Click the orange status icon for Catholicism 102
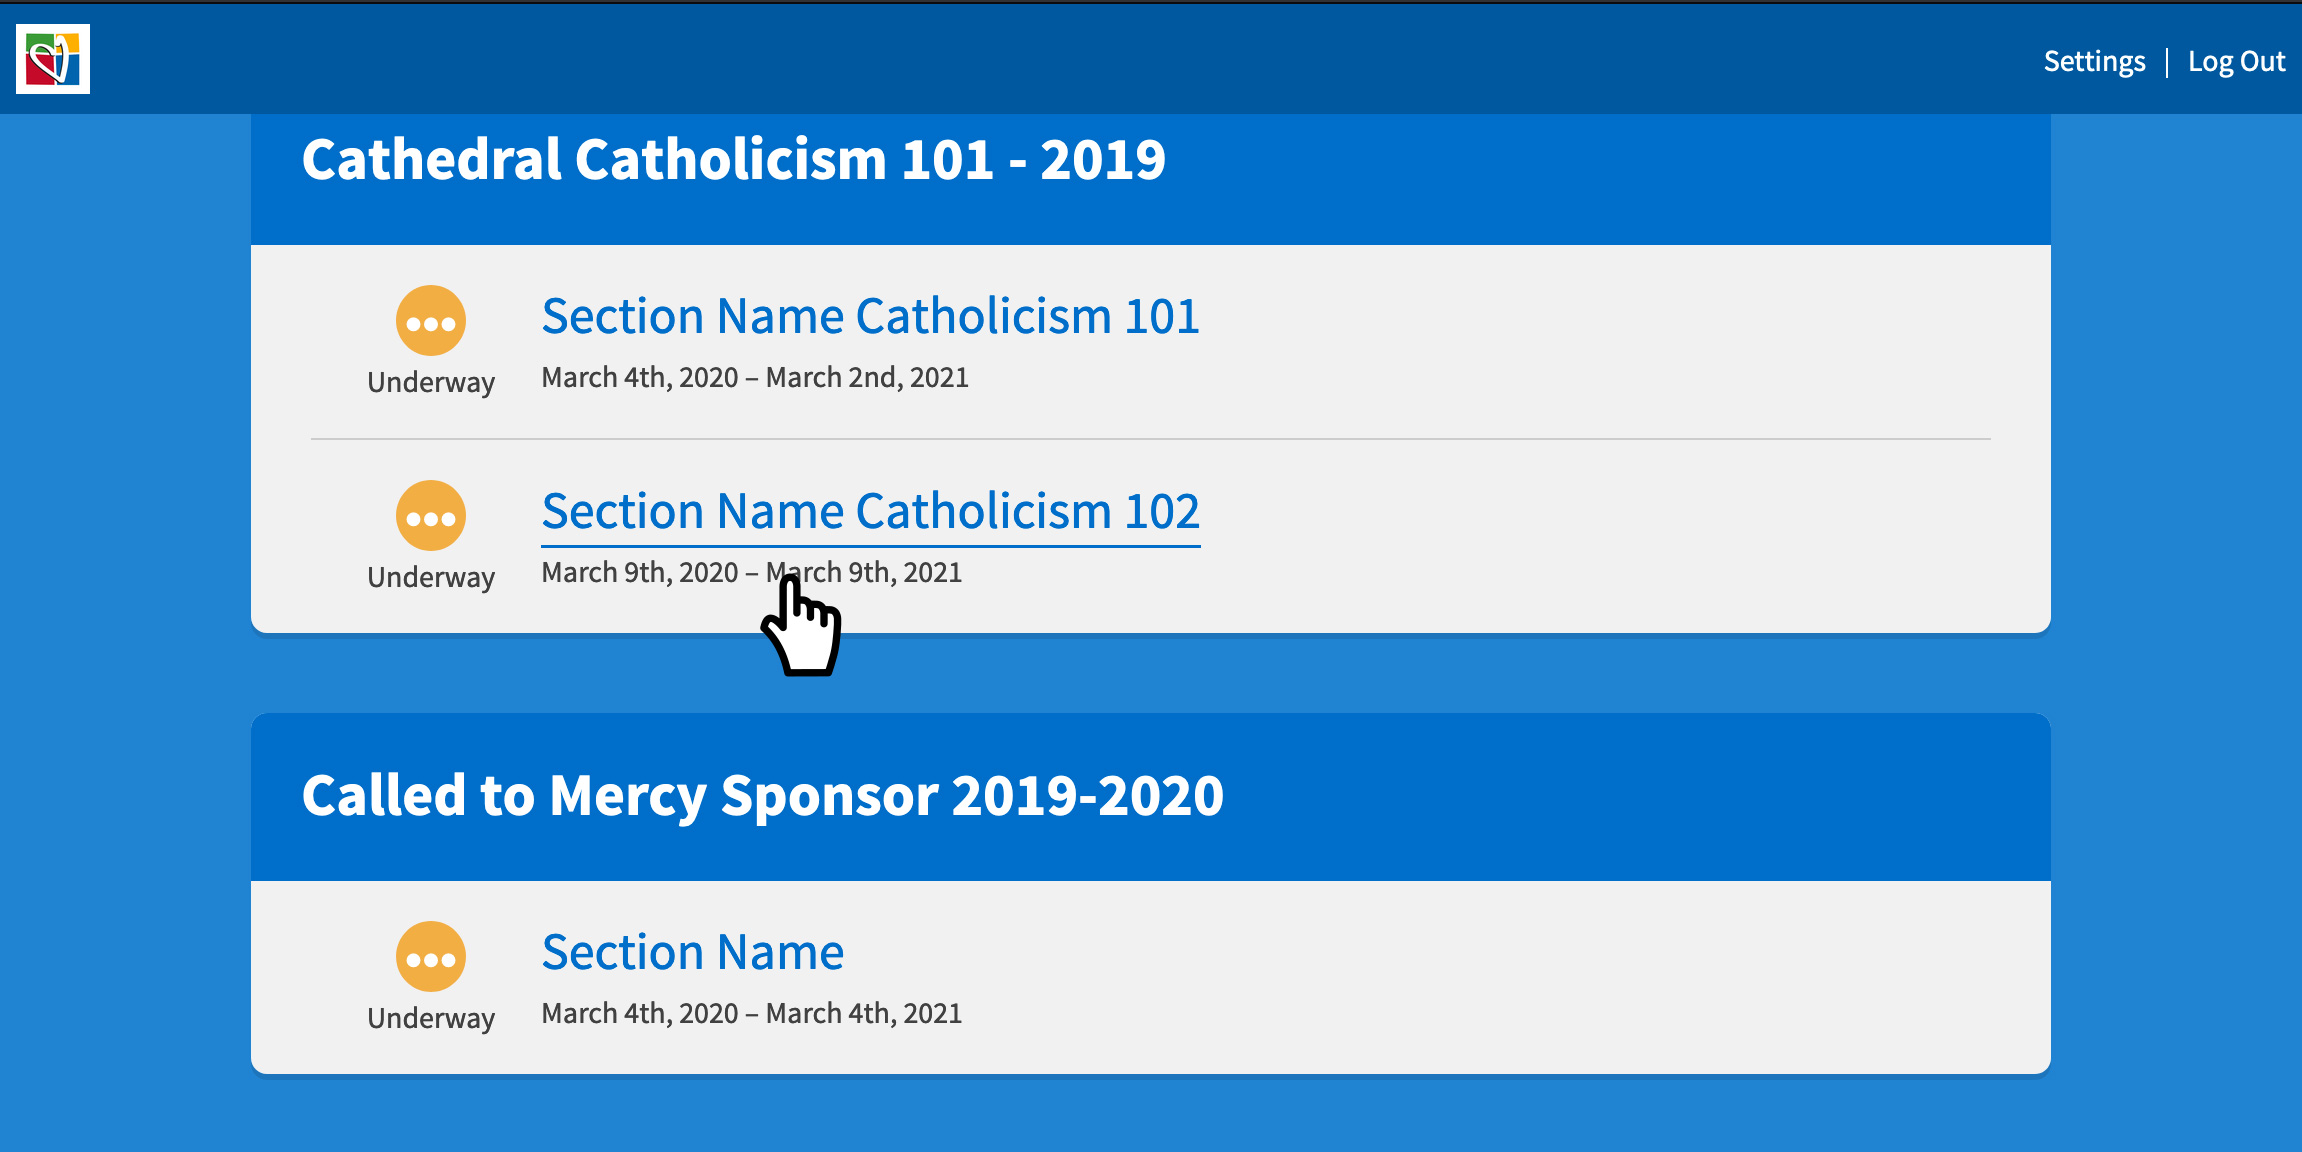This screenshot has height=1152, width=2302. (x=431, y=516)
